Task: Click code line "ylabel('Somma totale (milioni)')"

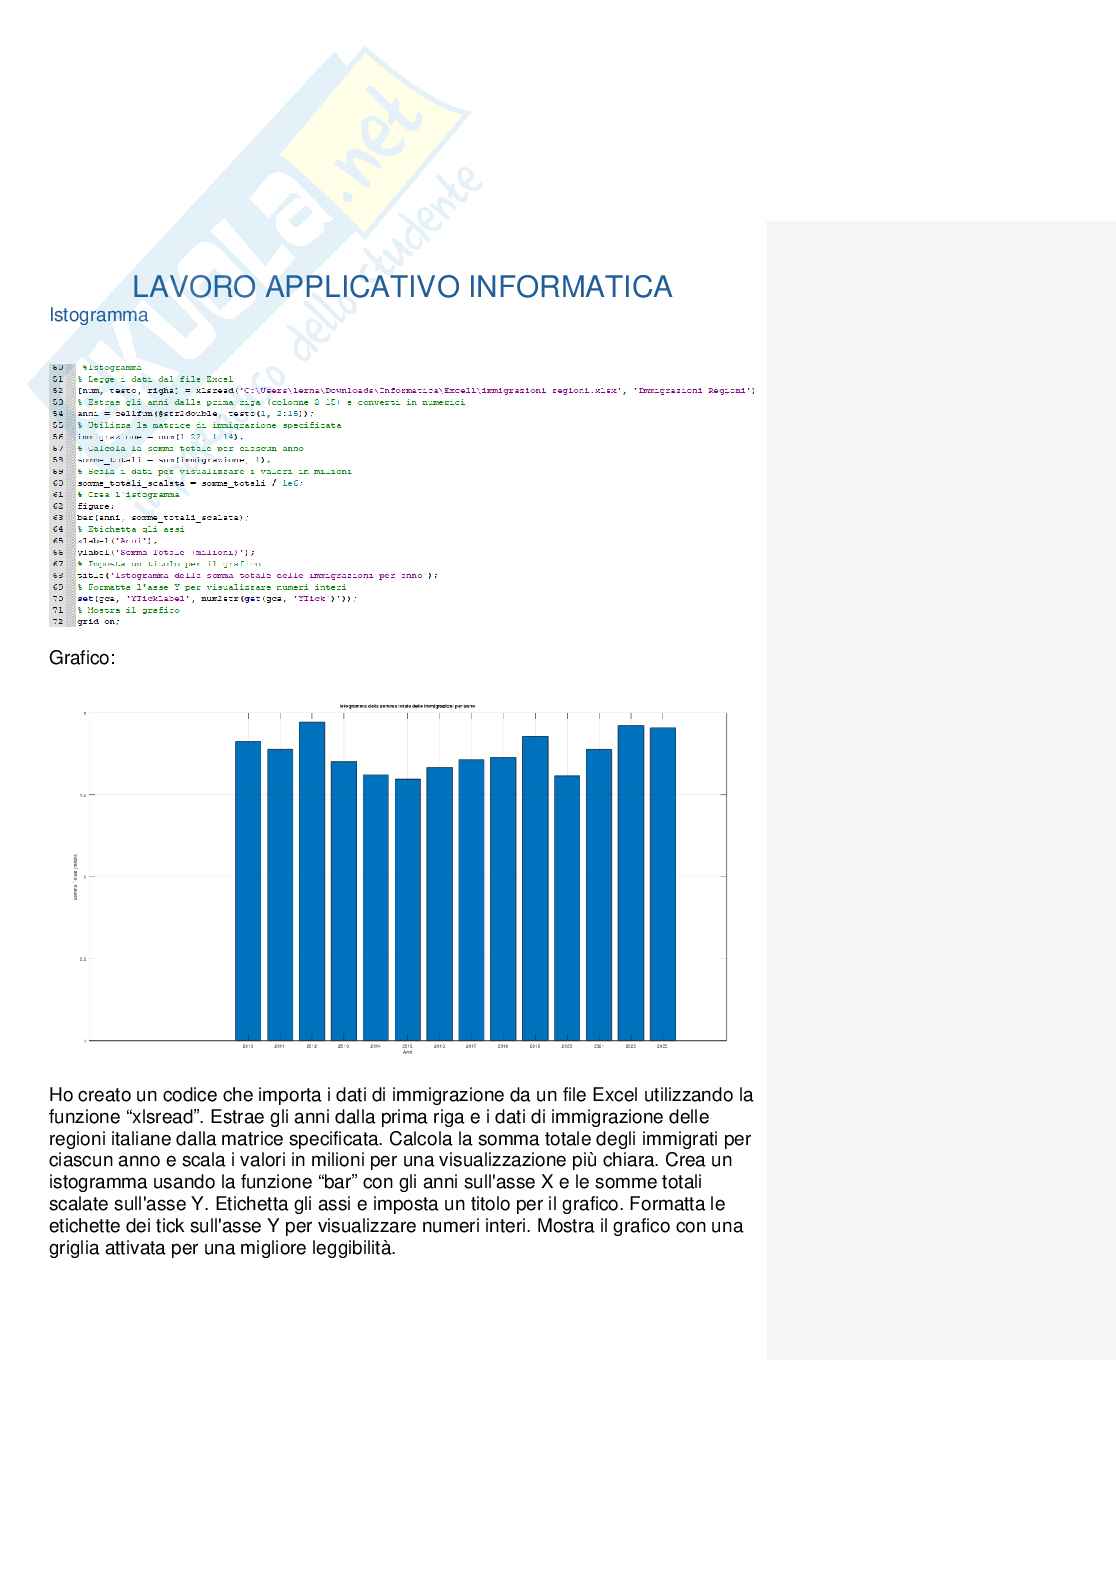Action: pyautogui.click(x=166, y=552)
